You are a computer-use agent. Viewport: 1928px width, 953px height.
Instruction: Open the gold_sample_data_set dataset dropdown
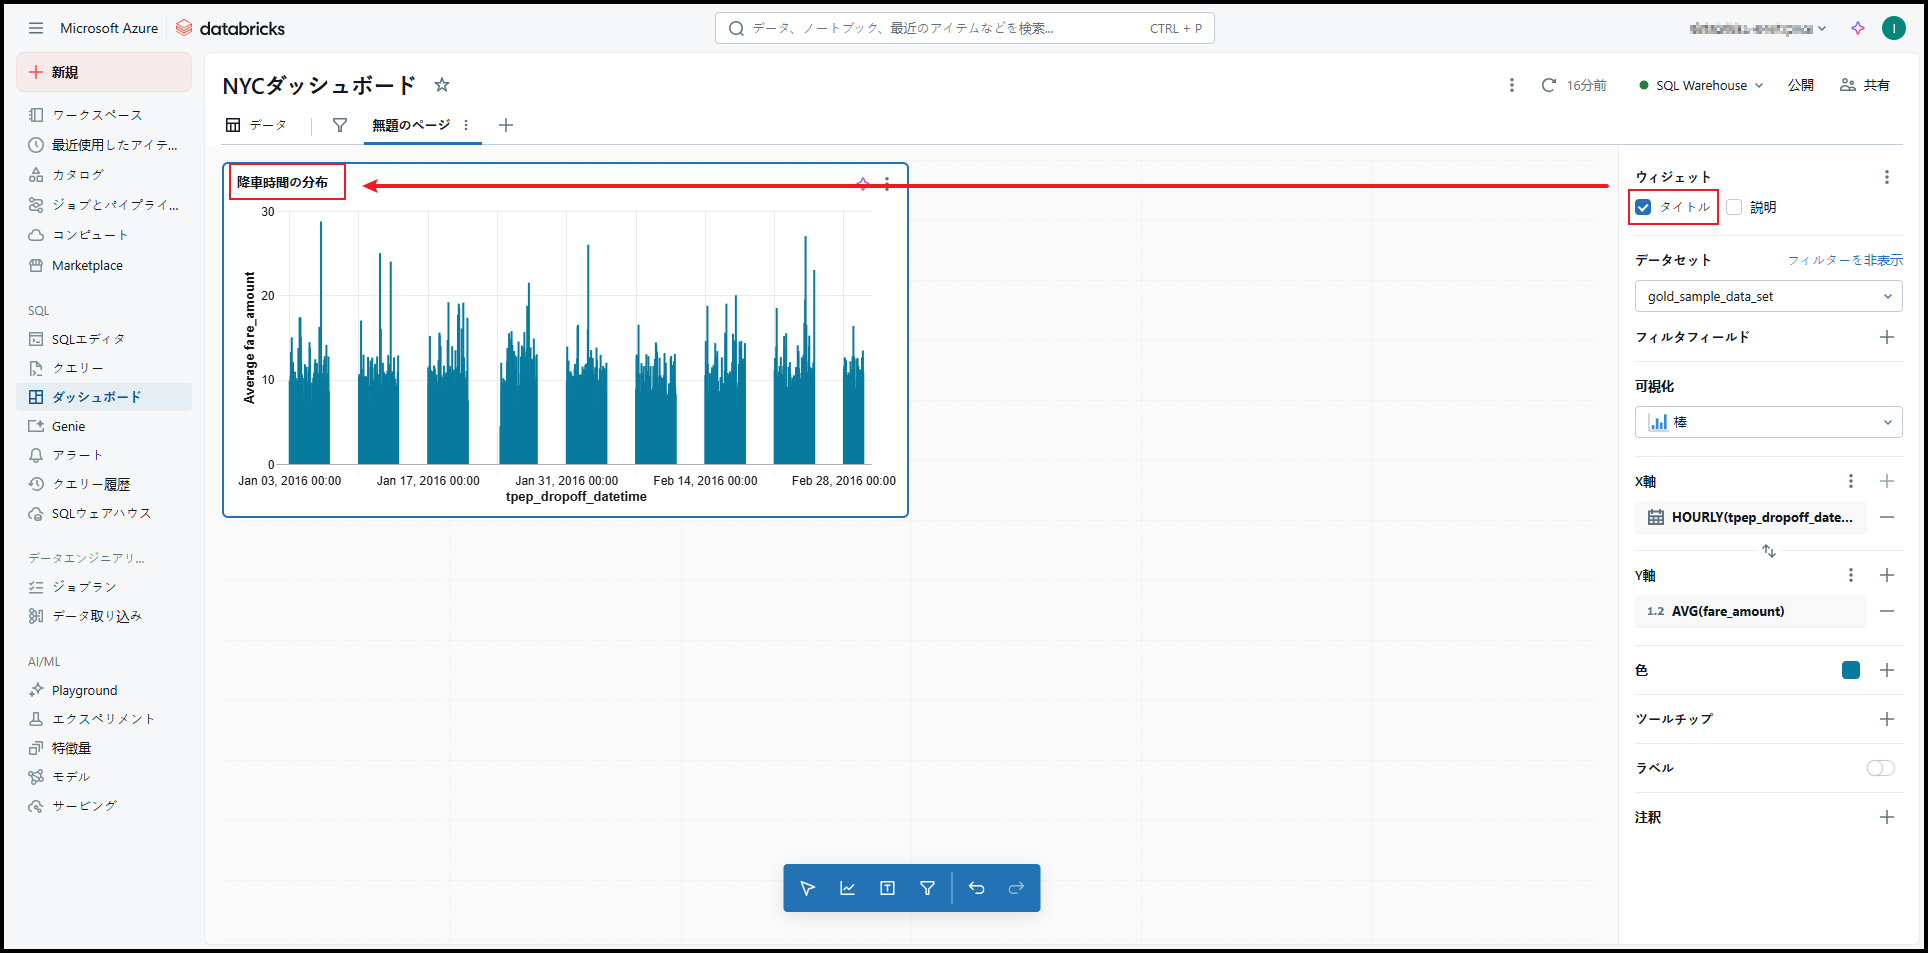click(x=1768, y=296)
